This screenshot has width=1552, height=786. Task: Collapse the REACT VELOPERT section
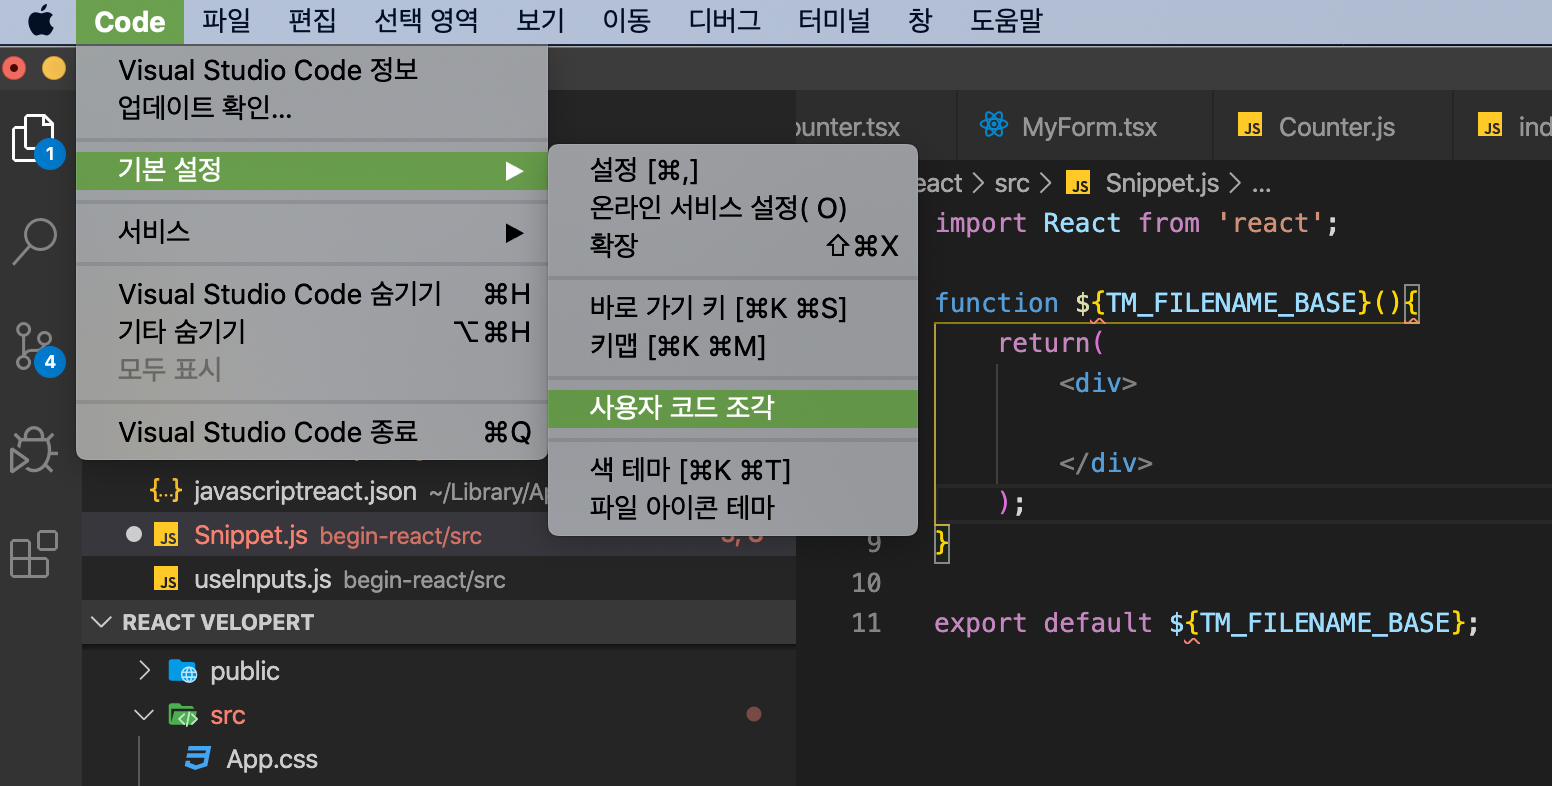point(102,622)
